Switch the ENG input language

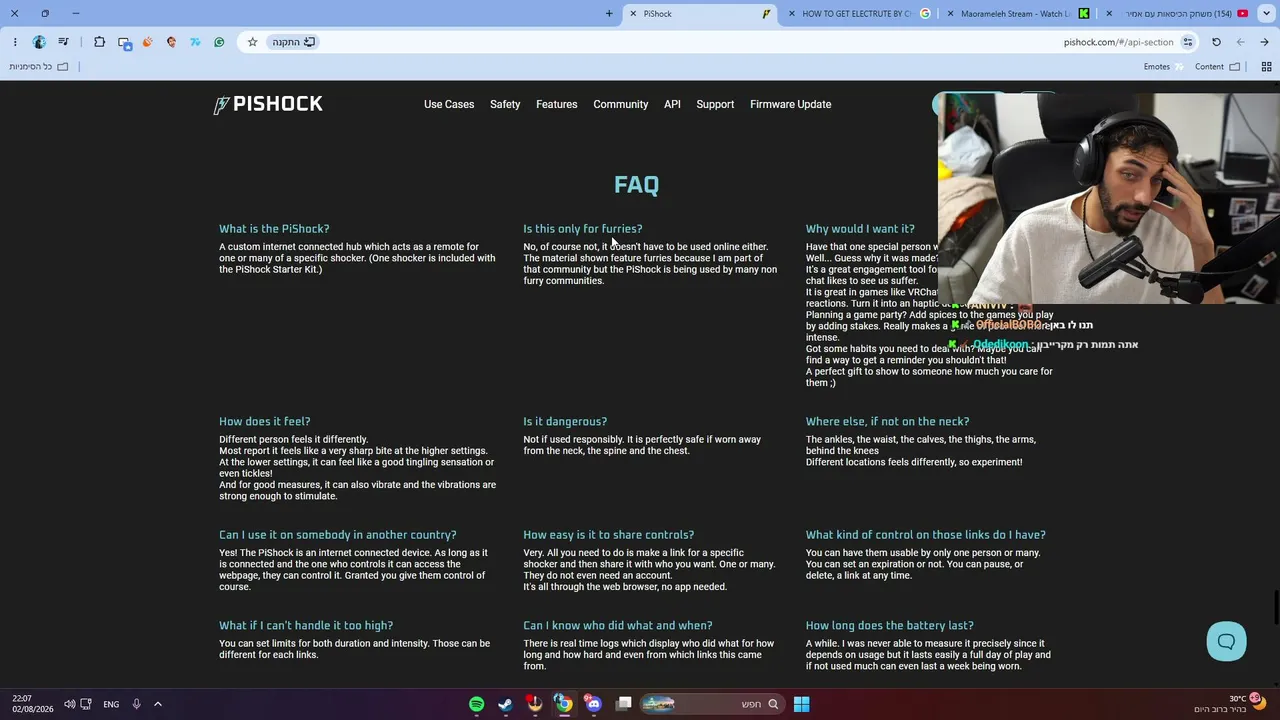tap(111, 704)
